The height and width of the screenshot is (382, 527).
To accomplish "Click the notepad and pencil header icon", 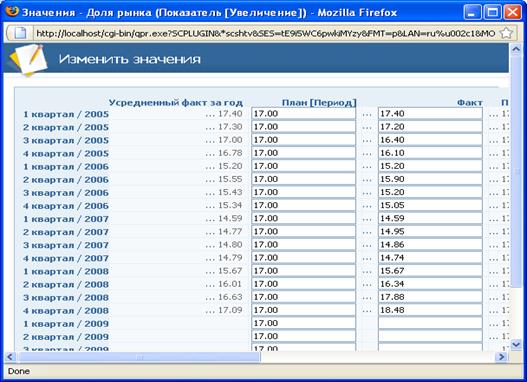I will coord(29,59).
